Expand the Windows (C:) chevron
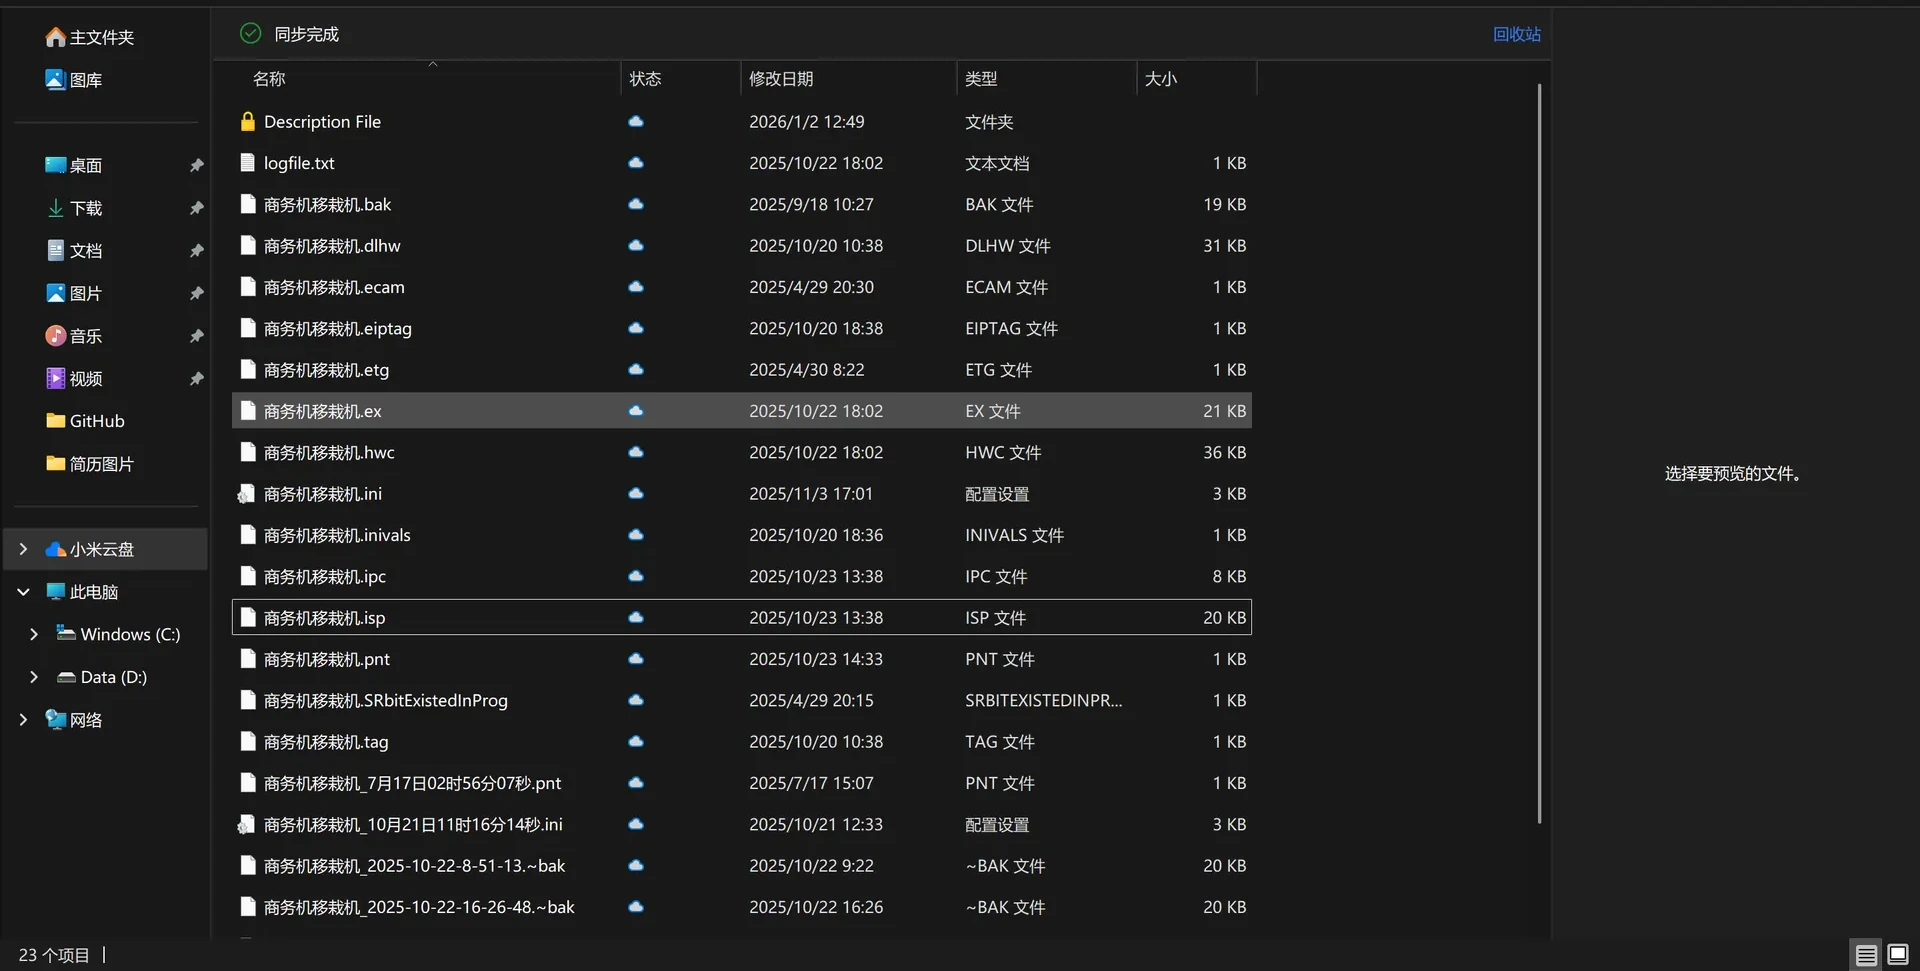Viewport: 1920px width, 971px height. pyautogui.click(x=34, y=634)
